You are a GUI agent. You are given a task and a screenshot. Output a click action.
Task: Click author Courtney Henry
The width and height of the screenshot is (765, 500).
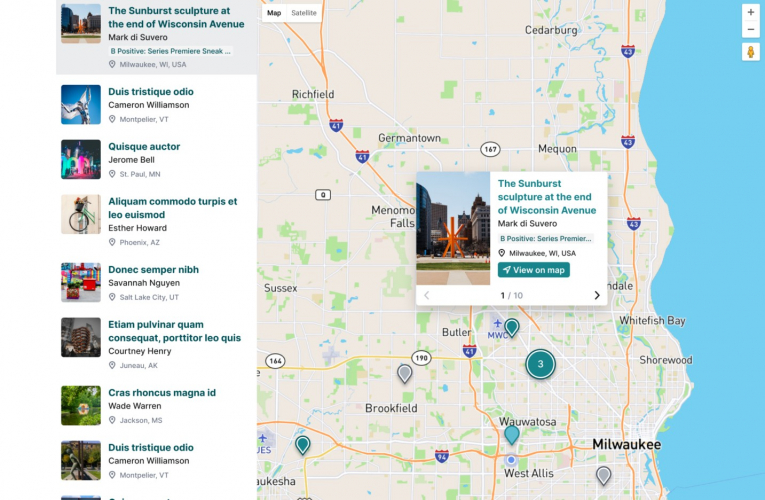pos(140,351)
